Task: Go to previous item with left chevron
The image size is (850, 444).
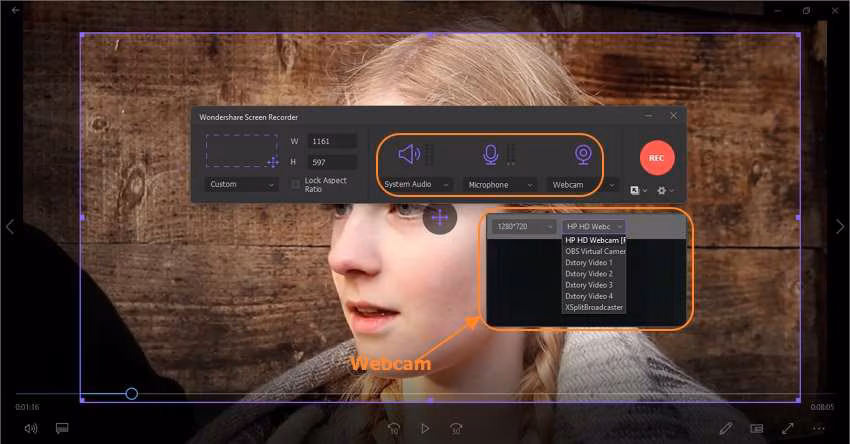Action: coord(10,227)
